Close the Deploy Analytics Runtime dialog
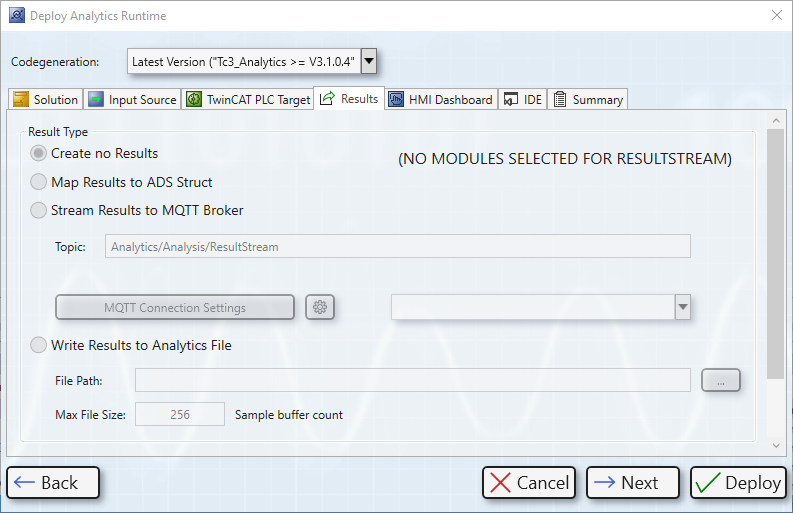The width and height of the screenshot is (793, 513). [x=777, y=15]
